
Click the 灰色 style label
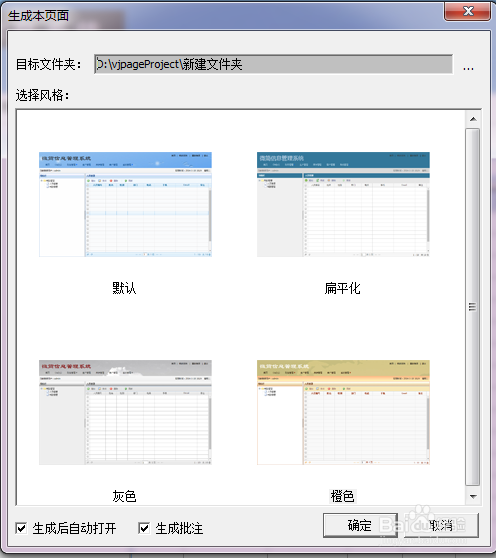click(x=124, y=496)
